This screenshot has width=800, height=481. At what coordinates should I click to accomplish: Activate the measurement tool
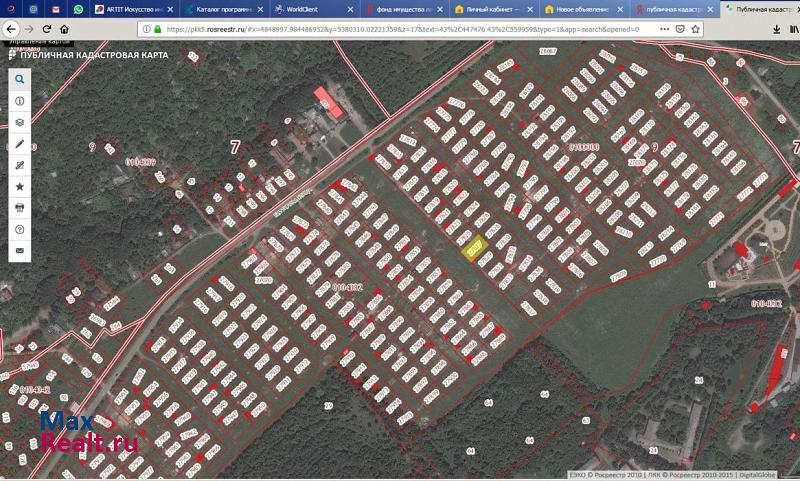pyautogui.click(x=19, y=165)
